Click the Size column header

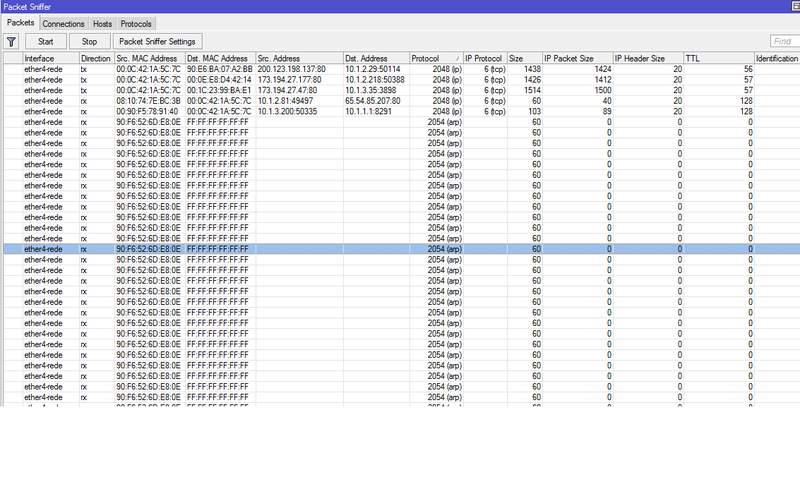point(525,58)
